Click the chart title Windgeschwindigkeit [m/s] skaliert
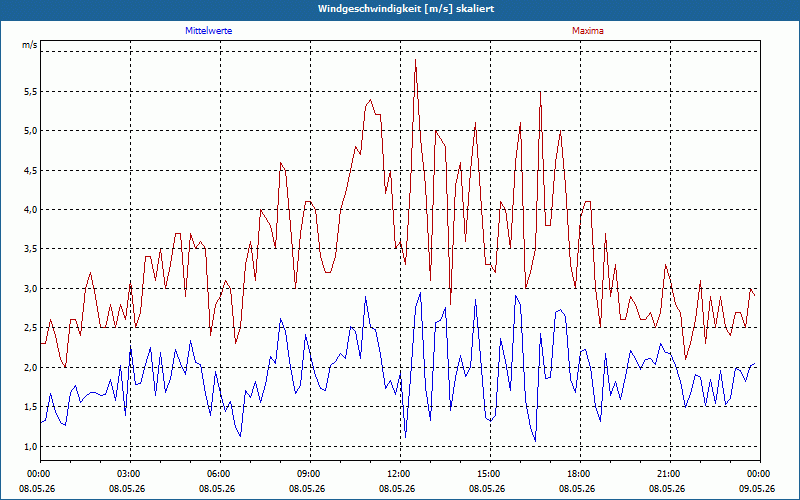The width and height of the screenshot is (800, 500). 406,9
